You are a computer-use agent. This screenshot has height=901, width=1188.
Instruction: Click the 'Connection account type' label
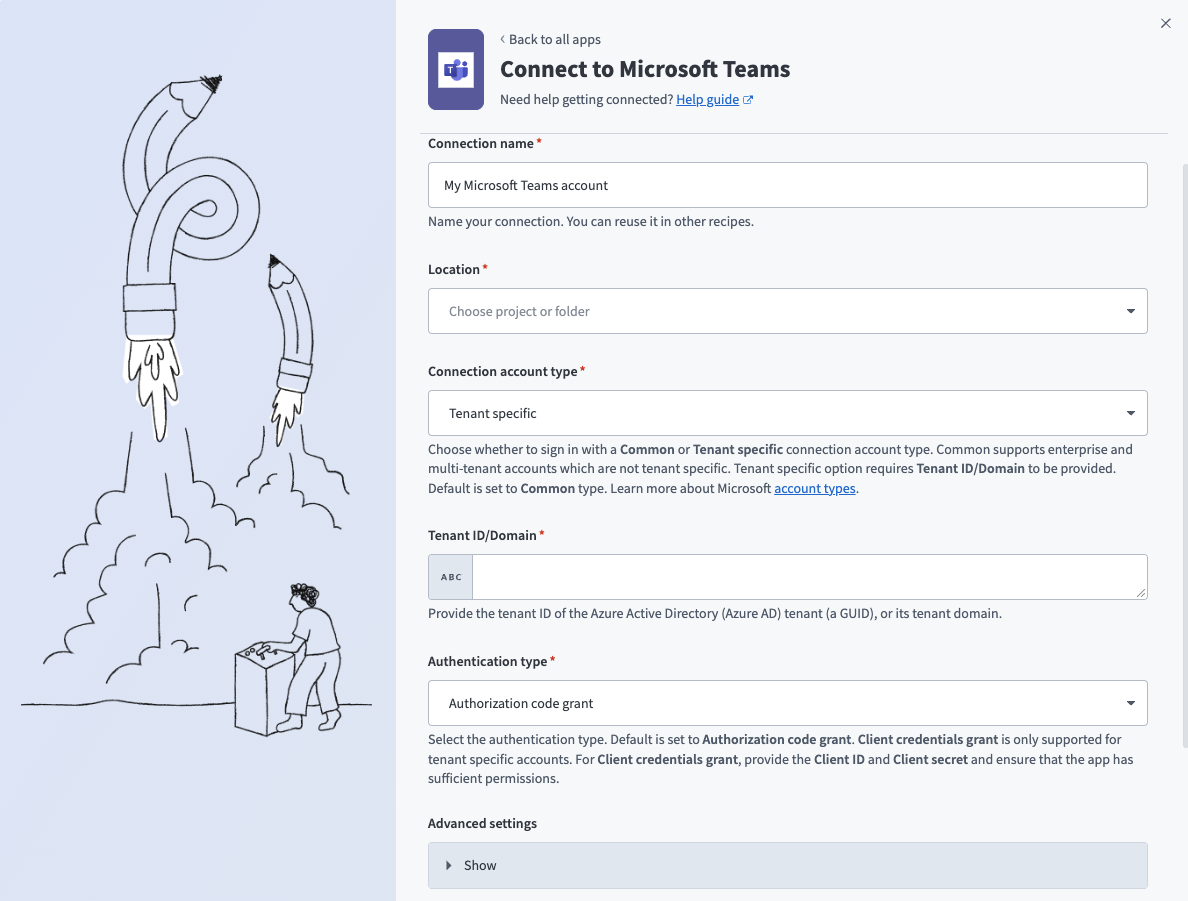pos(502,371)
